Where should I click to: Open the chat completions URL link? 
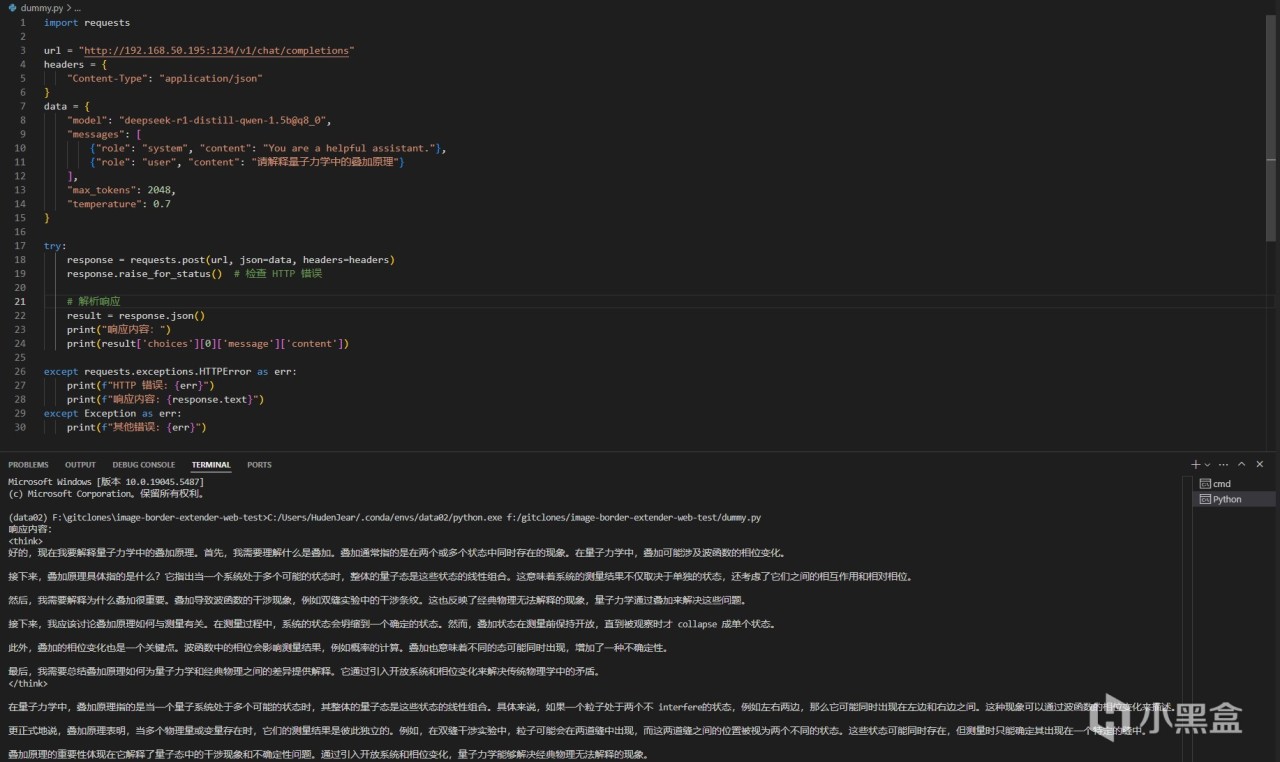click(x=215, y=50)
